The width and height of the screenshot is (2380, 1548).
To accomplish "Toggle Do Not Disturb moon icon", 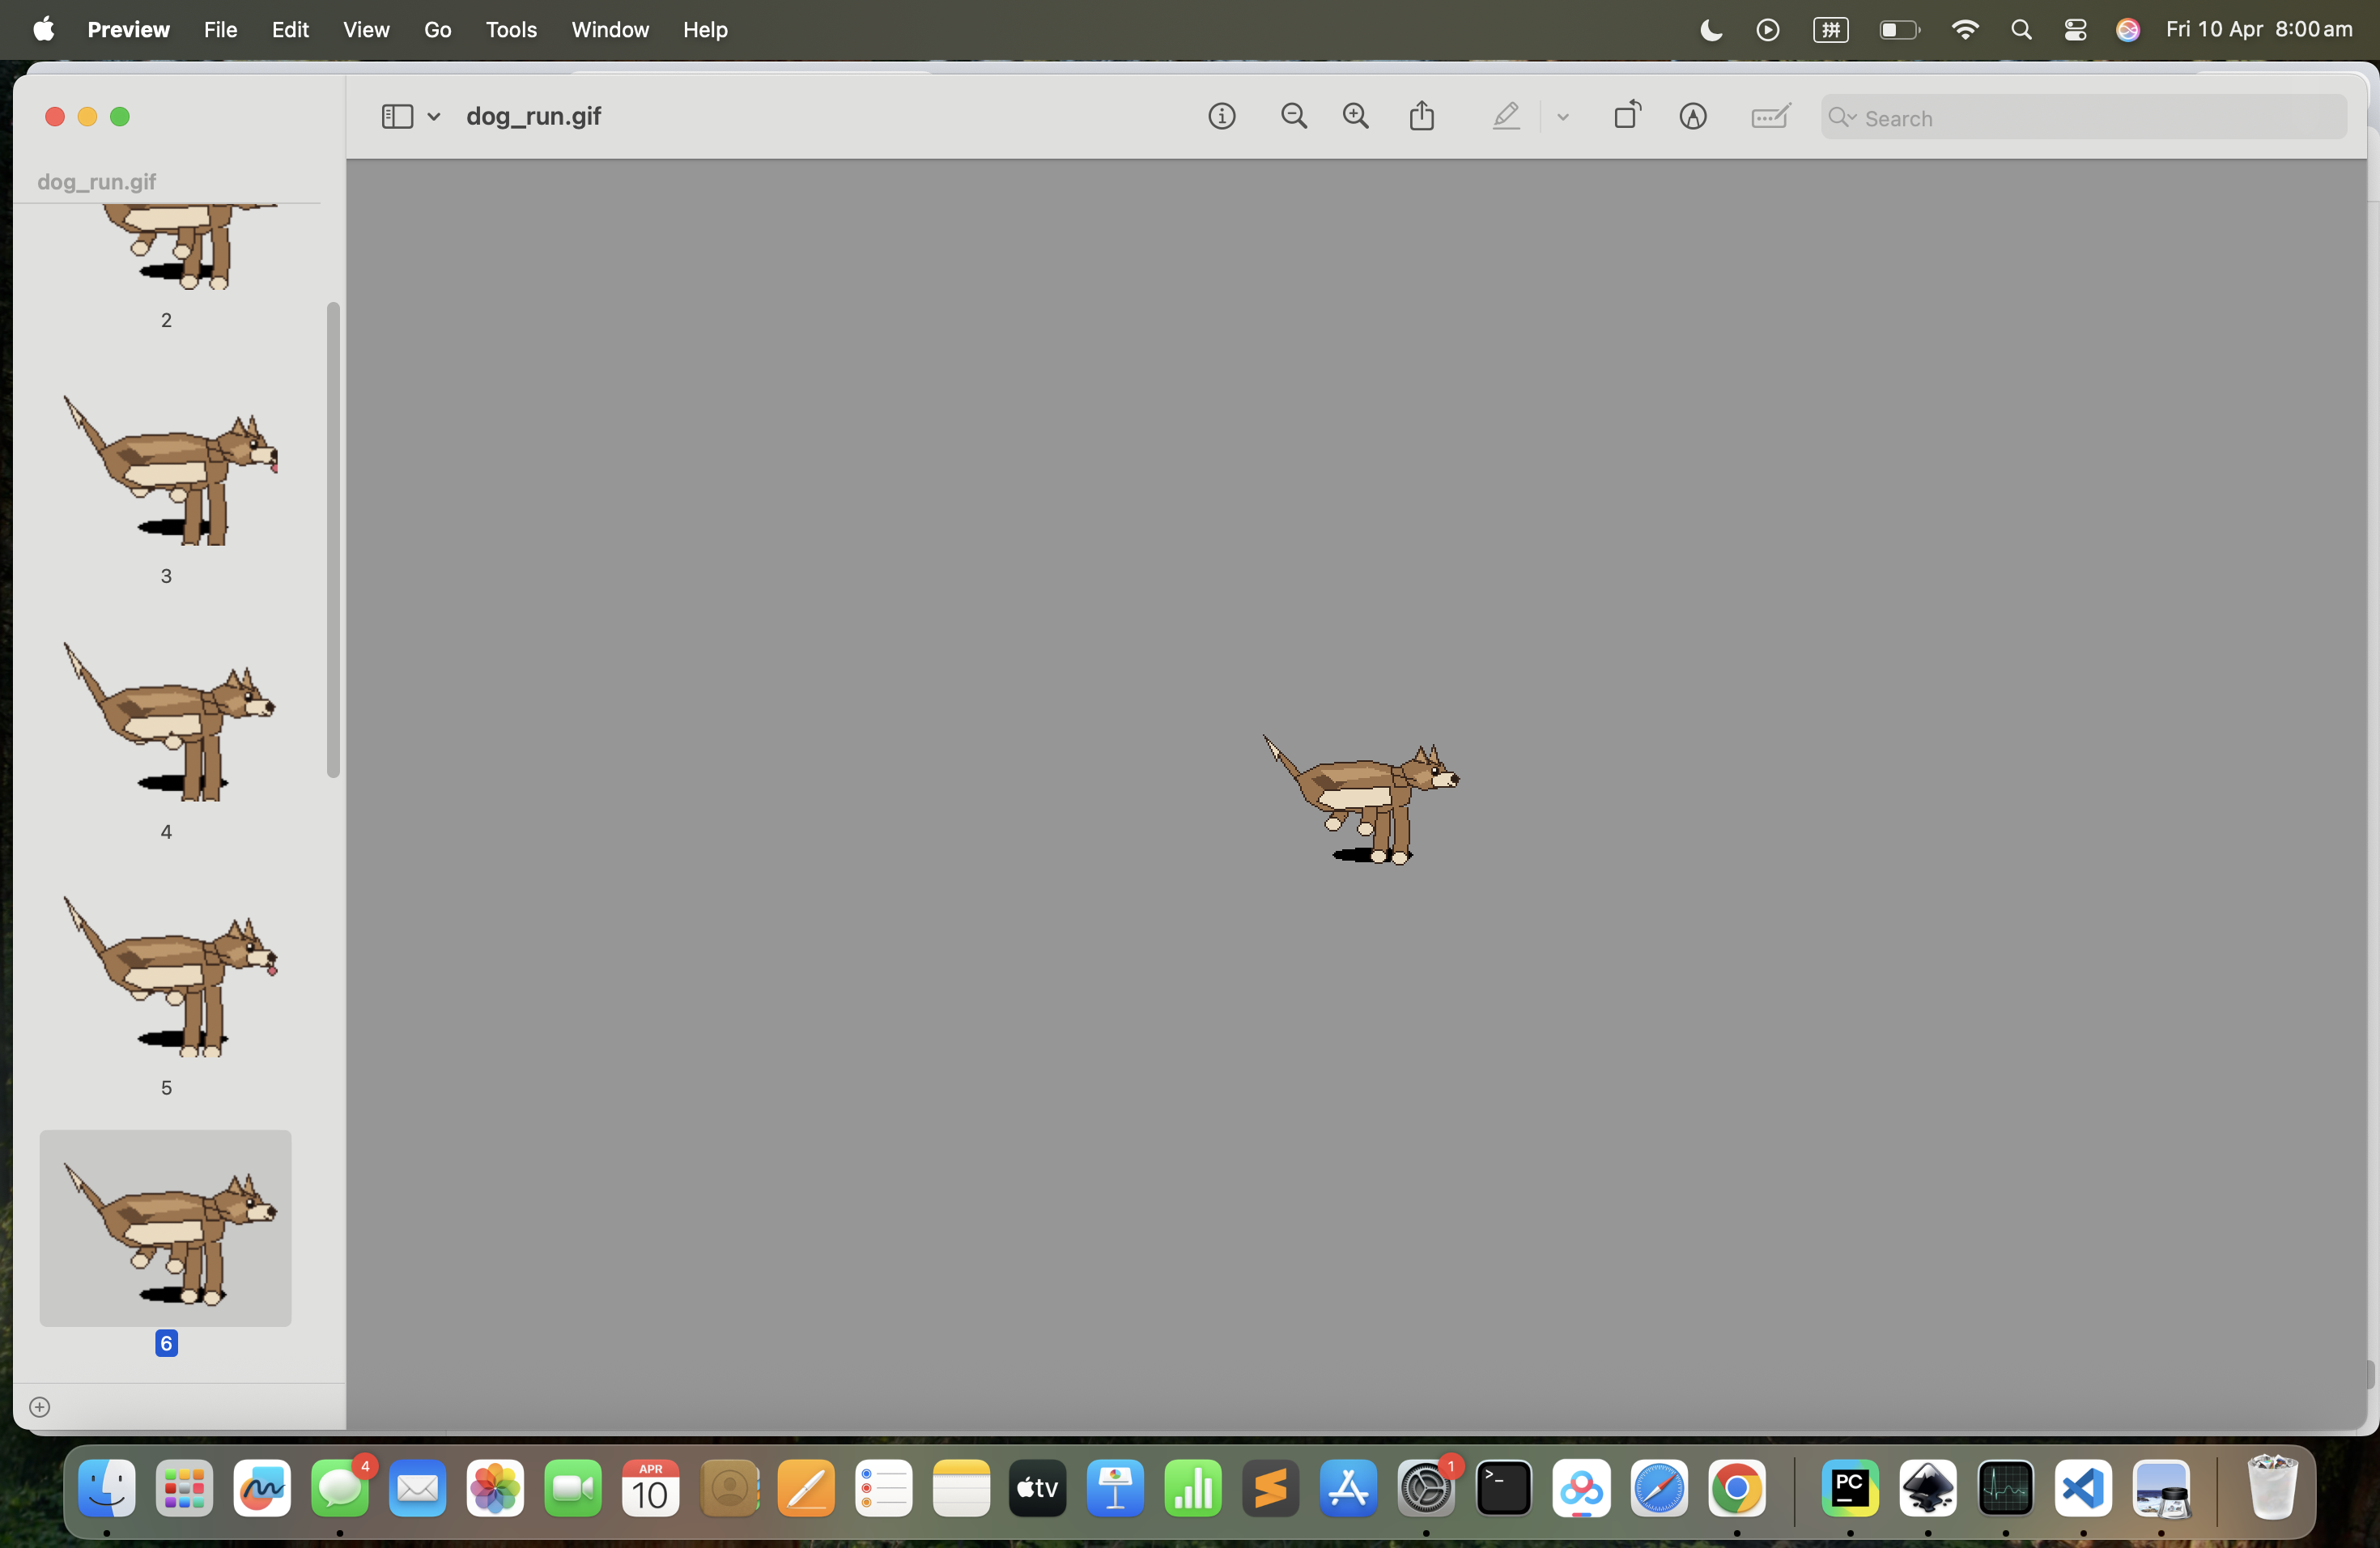I will pyautogui.click(x=1711, y=30).
